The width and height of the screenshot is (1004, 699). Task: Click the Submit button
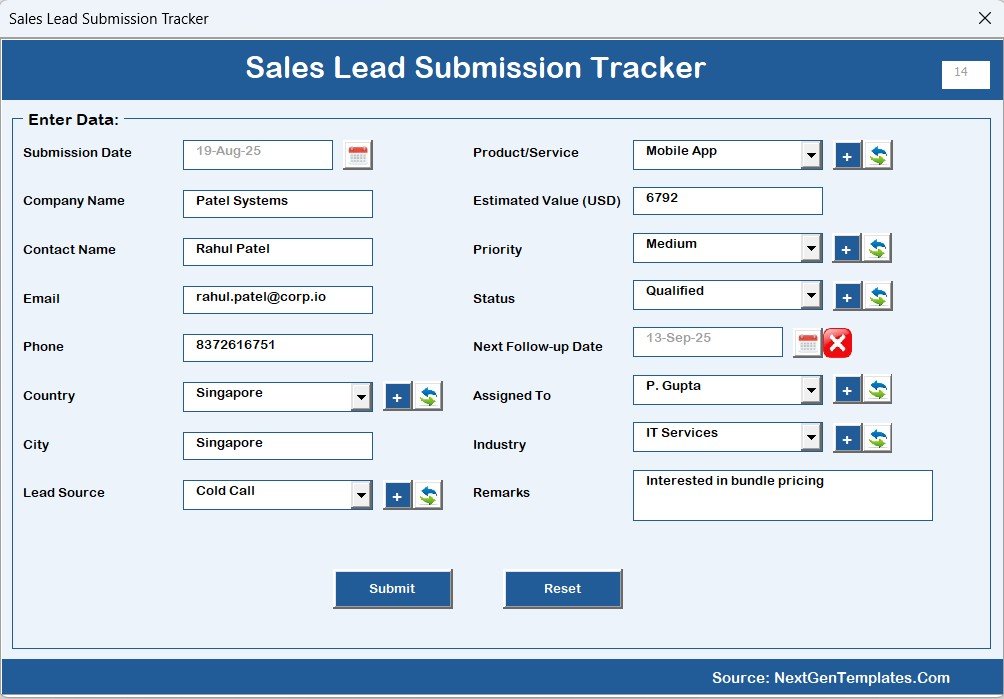[392, 589]
